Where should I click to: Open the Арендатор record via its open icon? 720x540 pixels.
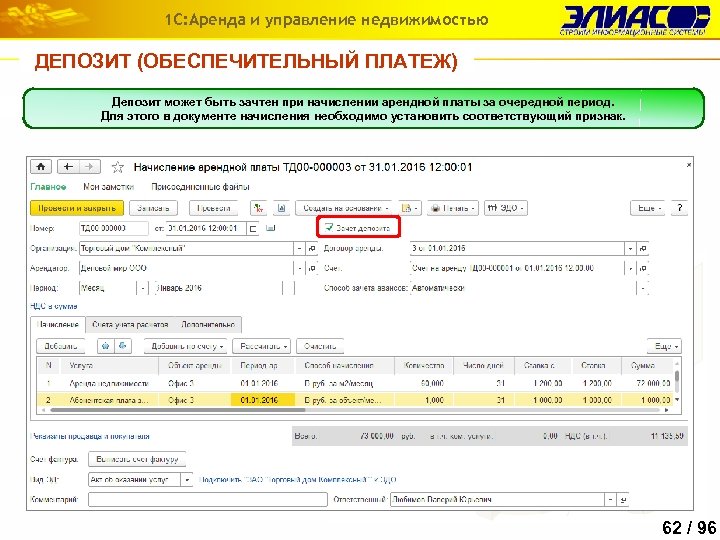pos(312,268)
